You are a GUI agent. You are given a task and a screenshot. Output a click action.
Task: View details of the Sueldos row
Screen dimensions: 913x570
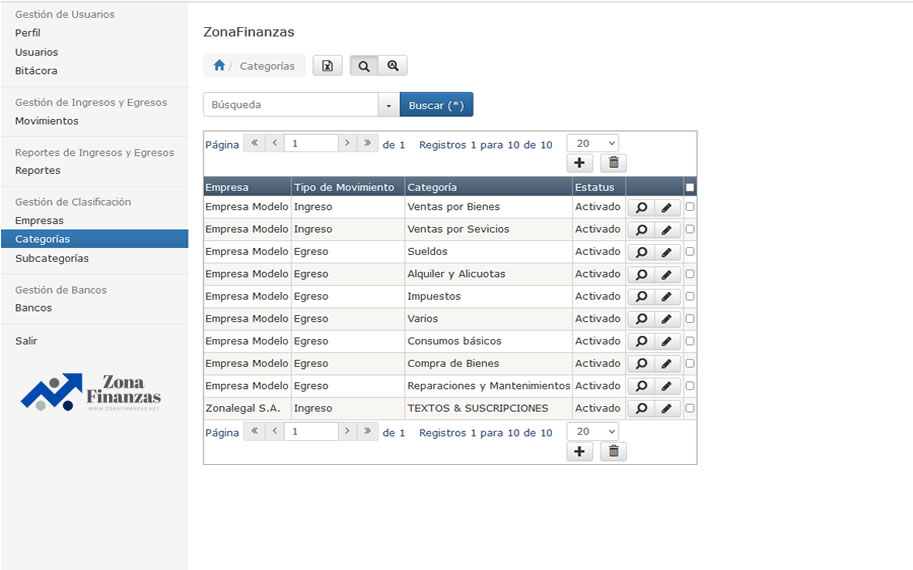pyautogui.click(x=641, y=252)
